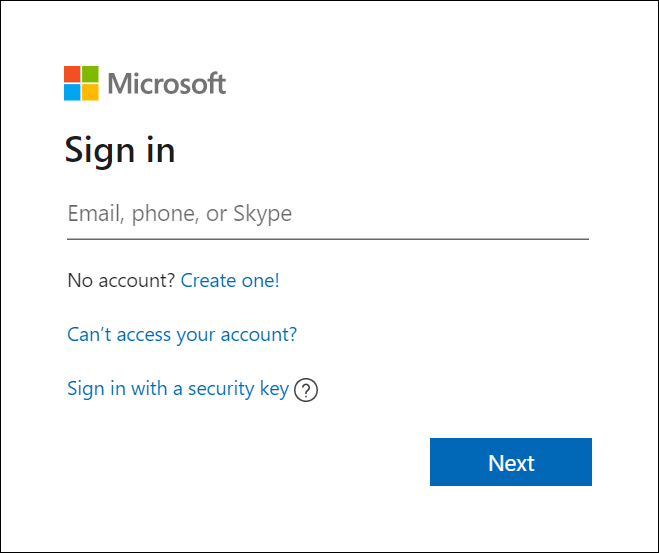The height and width of the screenshot is (553, 659).
Task: Click the yellow square in Microsoft logo
Action: point(90,92)
